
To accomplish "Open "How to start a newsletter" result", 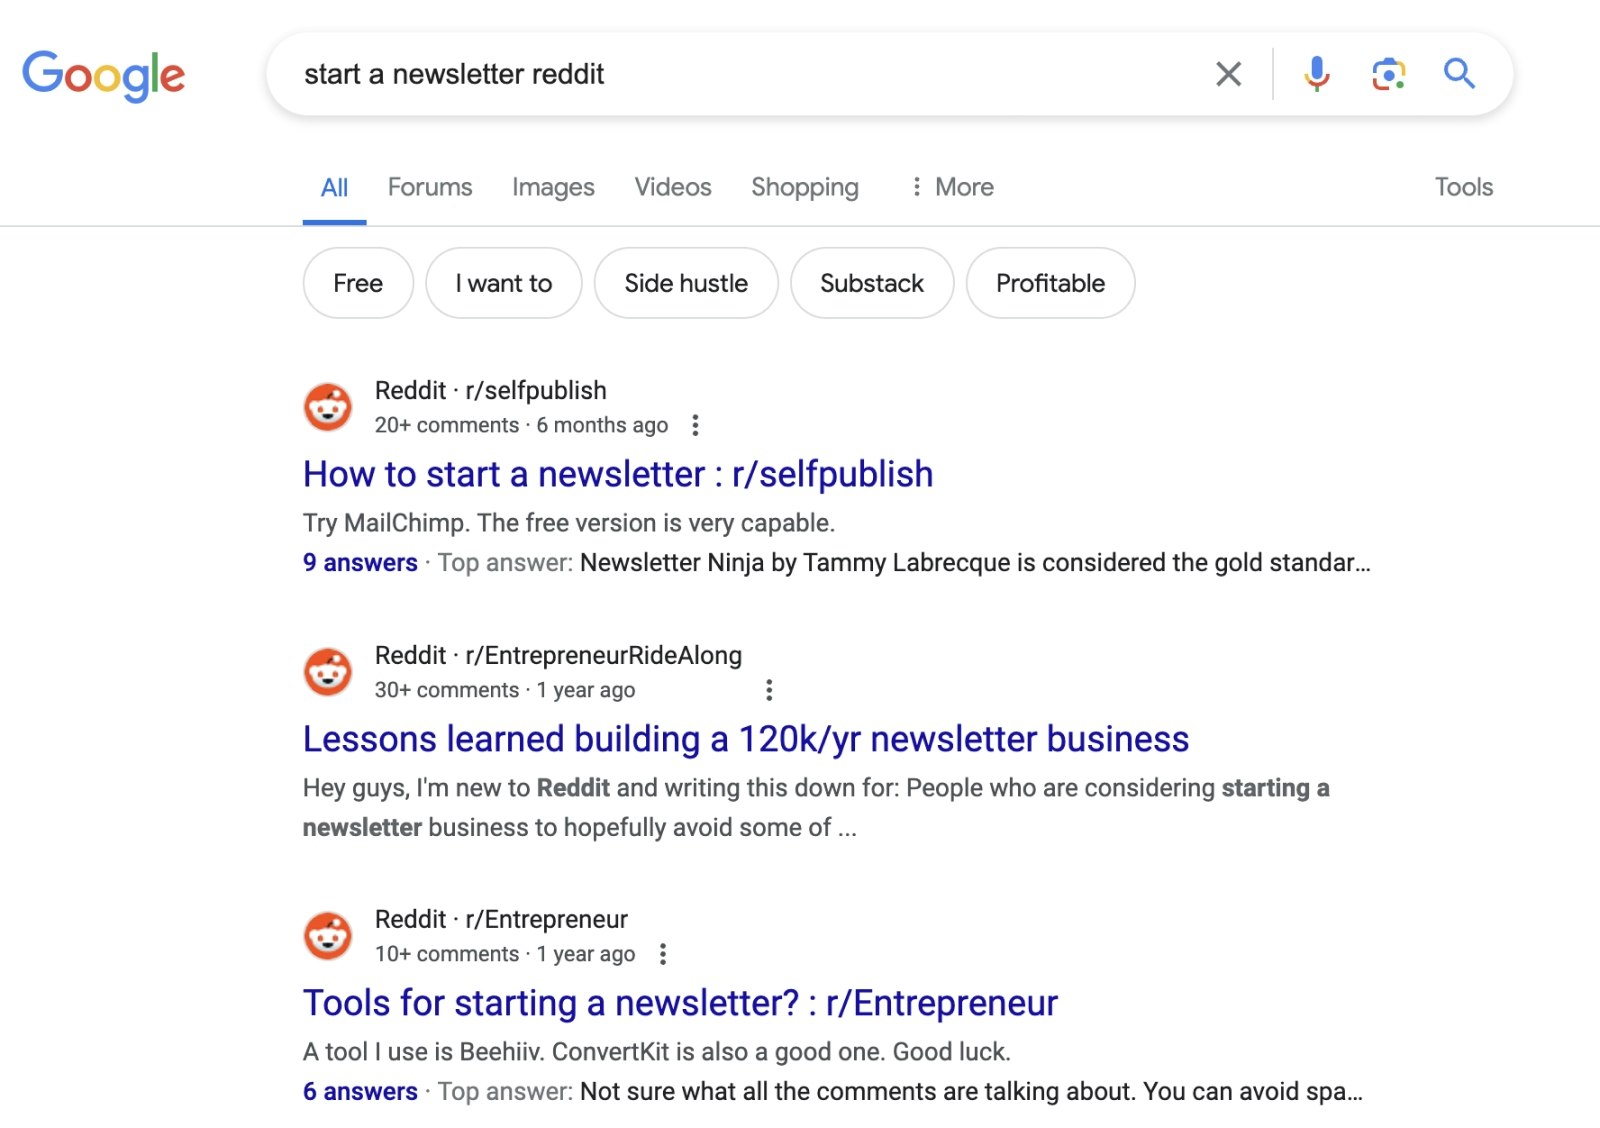I will (x=618, y=474).
